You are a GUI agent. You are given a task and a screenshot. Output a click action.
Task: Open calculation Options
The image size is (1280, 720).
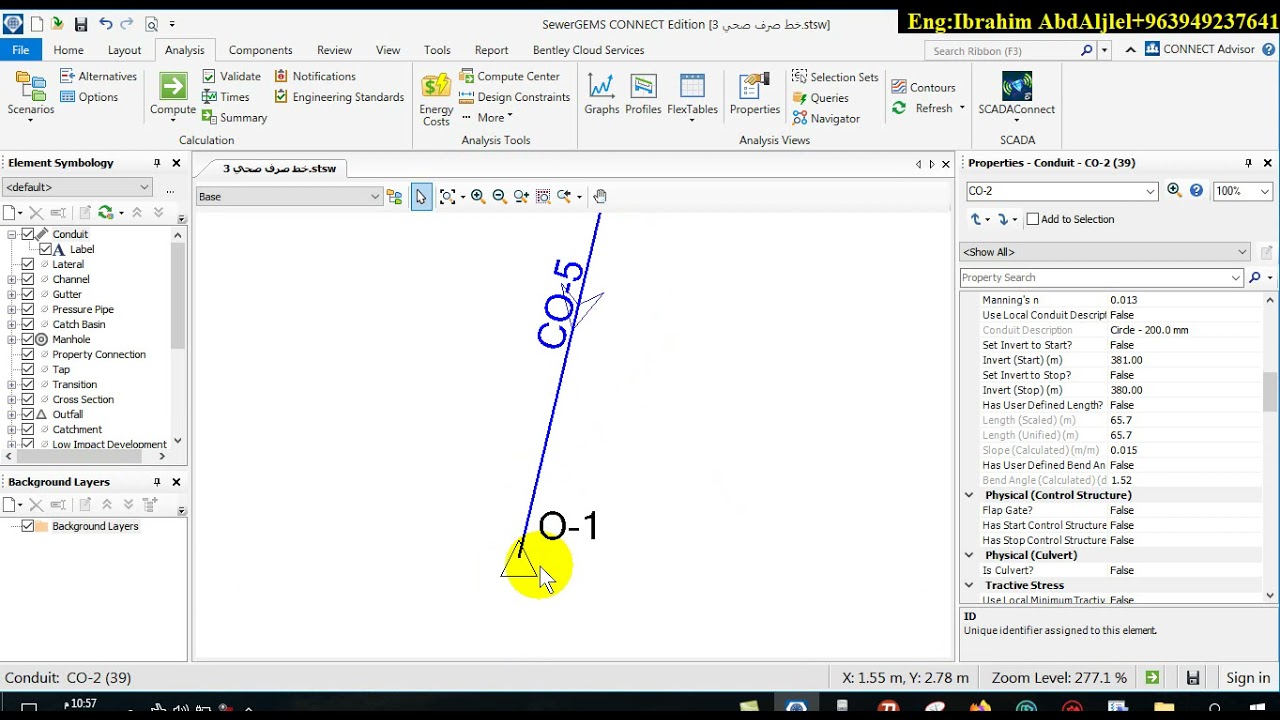click(x=89, y=97)
